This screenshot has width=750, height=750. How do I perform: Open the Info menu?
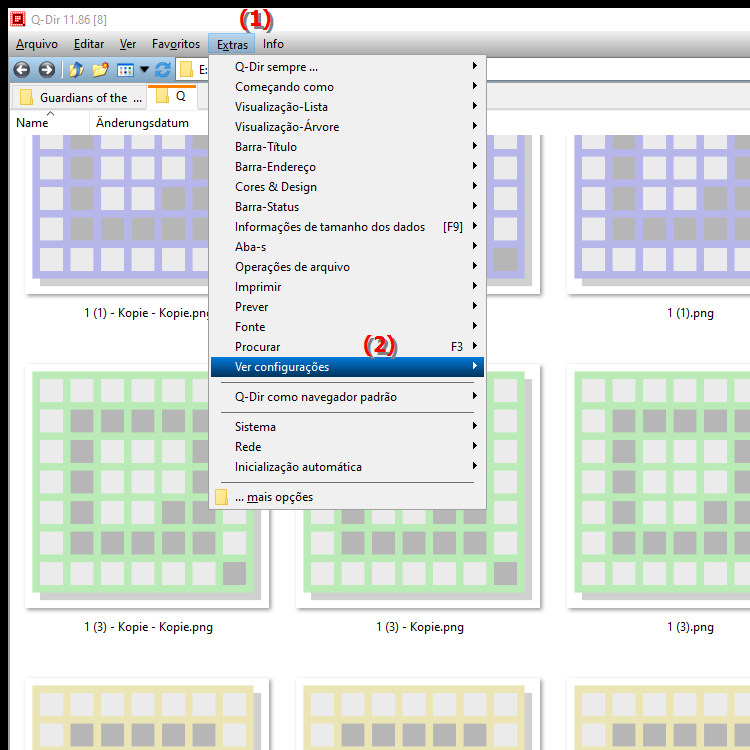273,44
